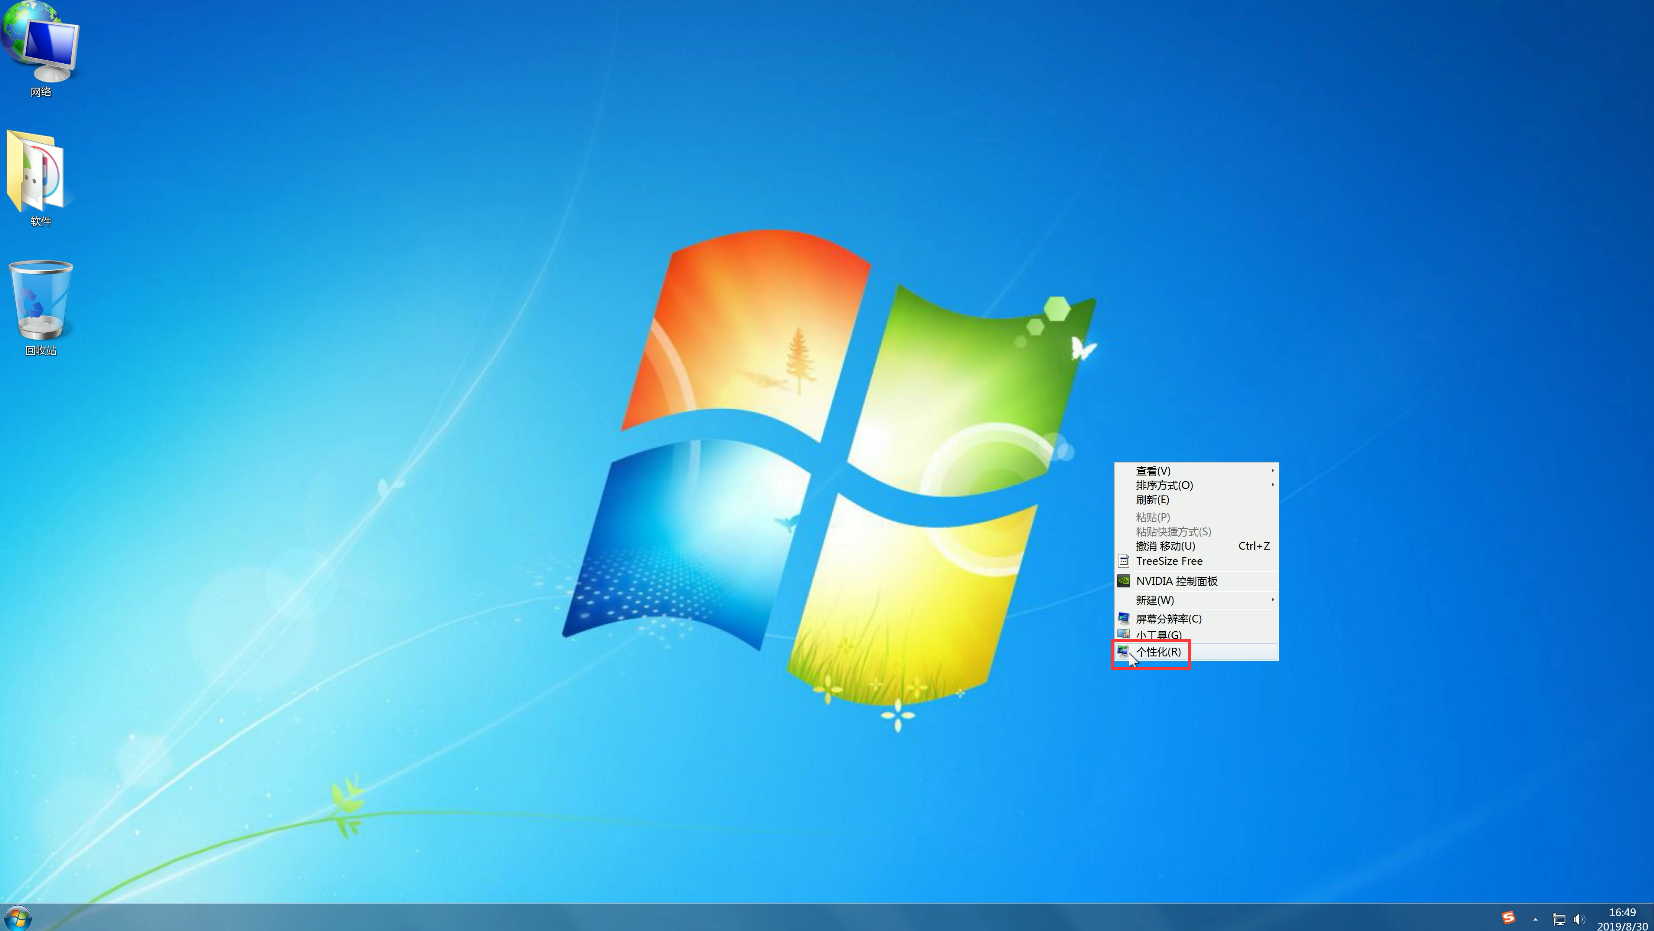Open 屏幕分辨率(C) settings
The width and height of the screenshot is (1654, 931).
pos(1196,619)
